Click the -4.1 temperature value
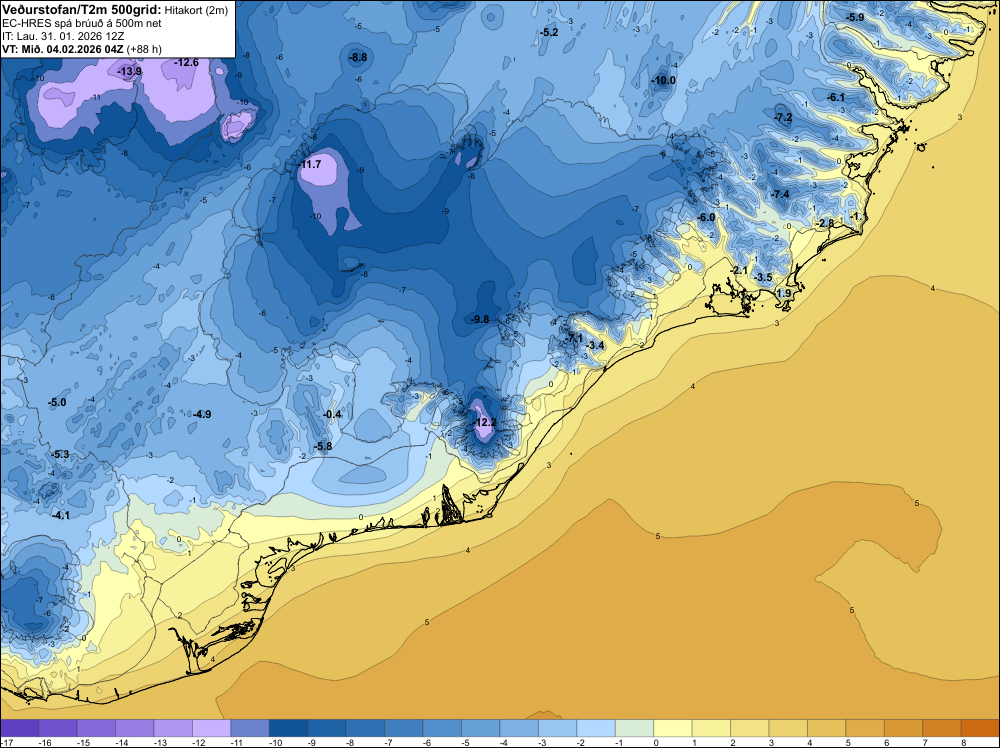 pyautogui.click(x=61, y=515)
